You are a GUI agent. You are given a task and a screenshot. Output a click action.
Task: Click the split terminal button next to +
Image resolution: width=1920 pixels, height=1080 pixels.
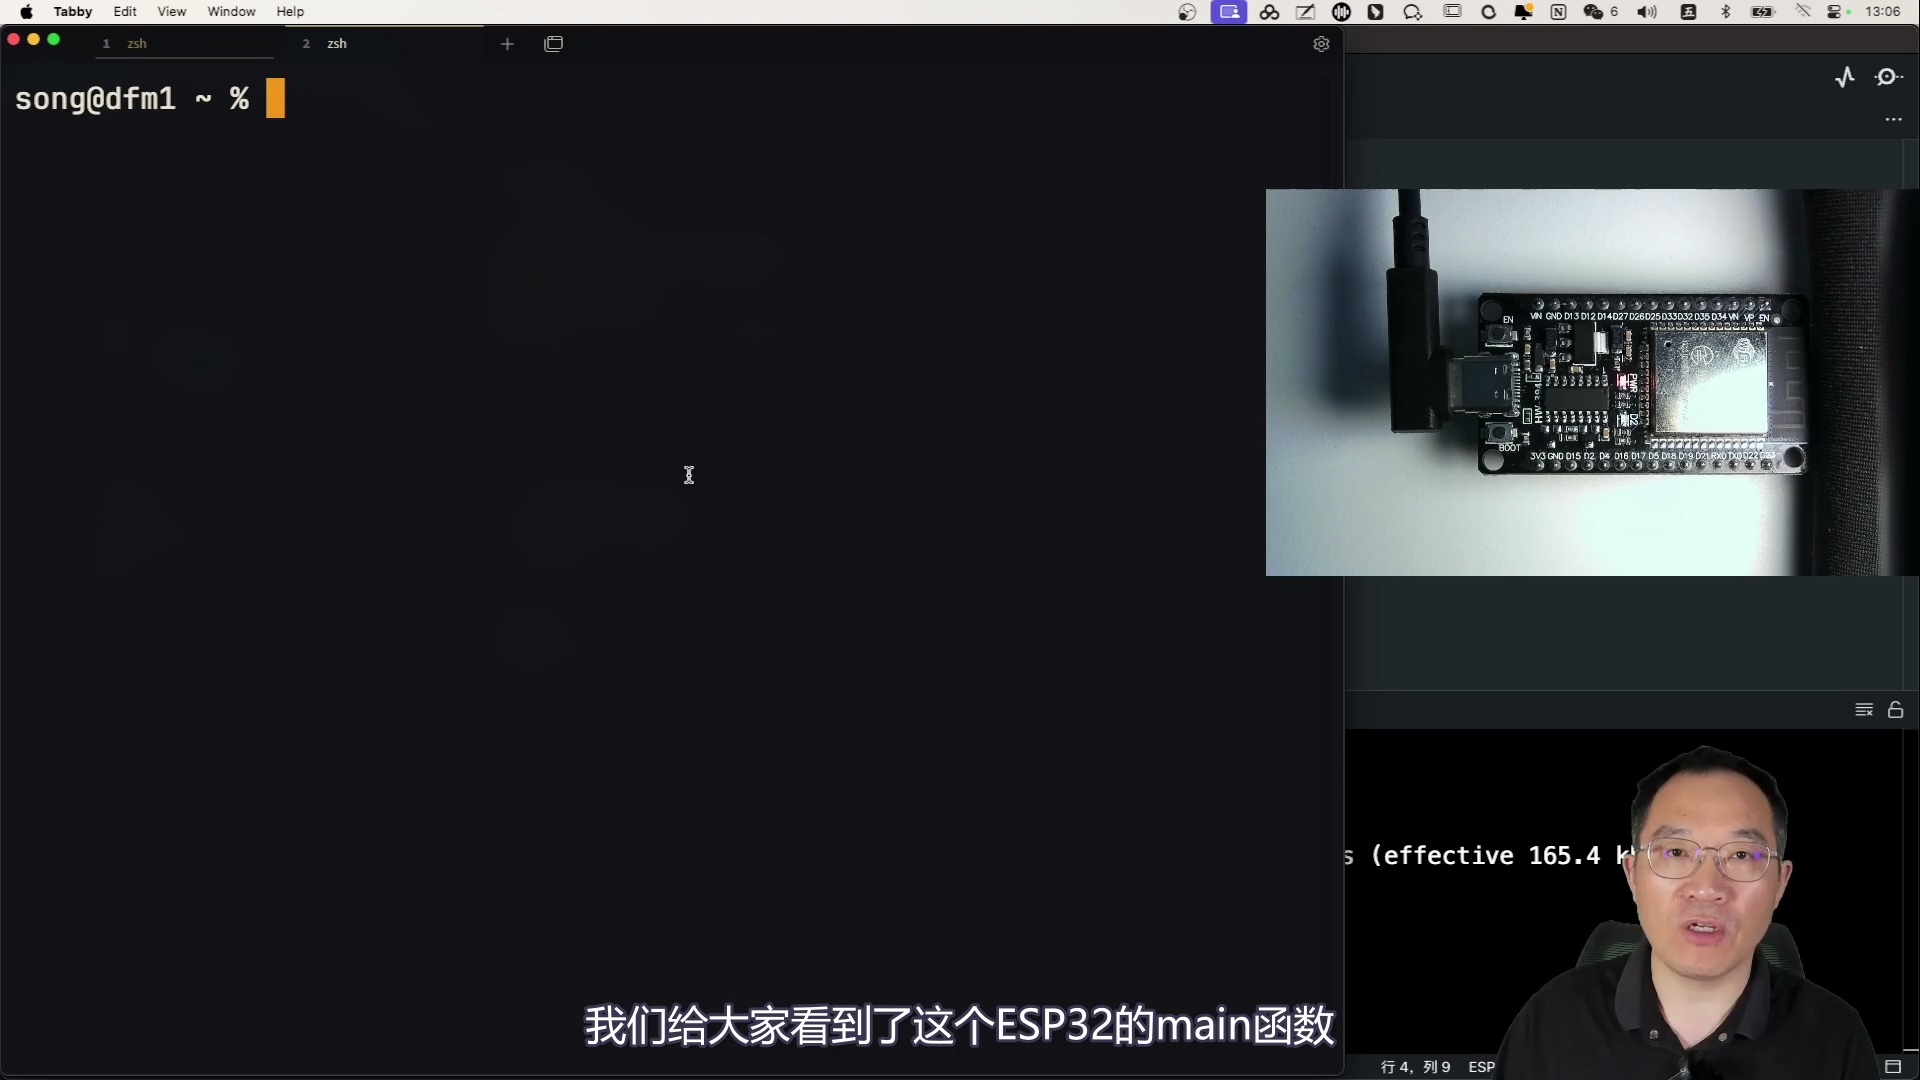point(553,44)
